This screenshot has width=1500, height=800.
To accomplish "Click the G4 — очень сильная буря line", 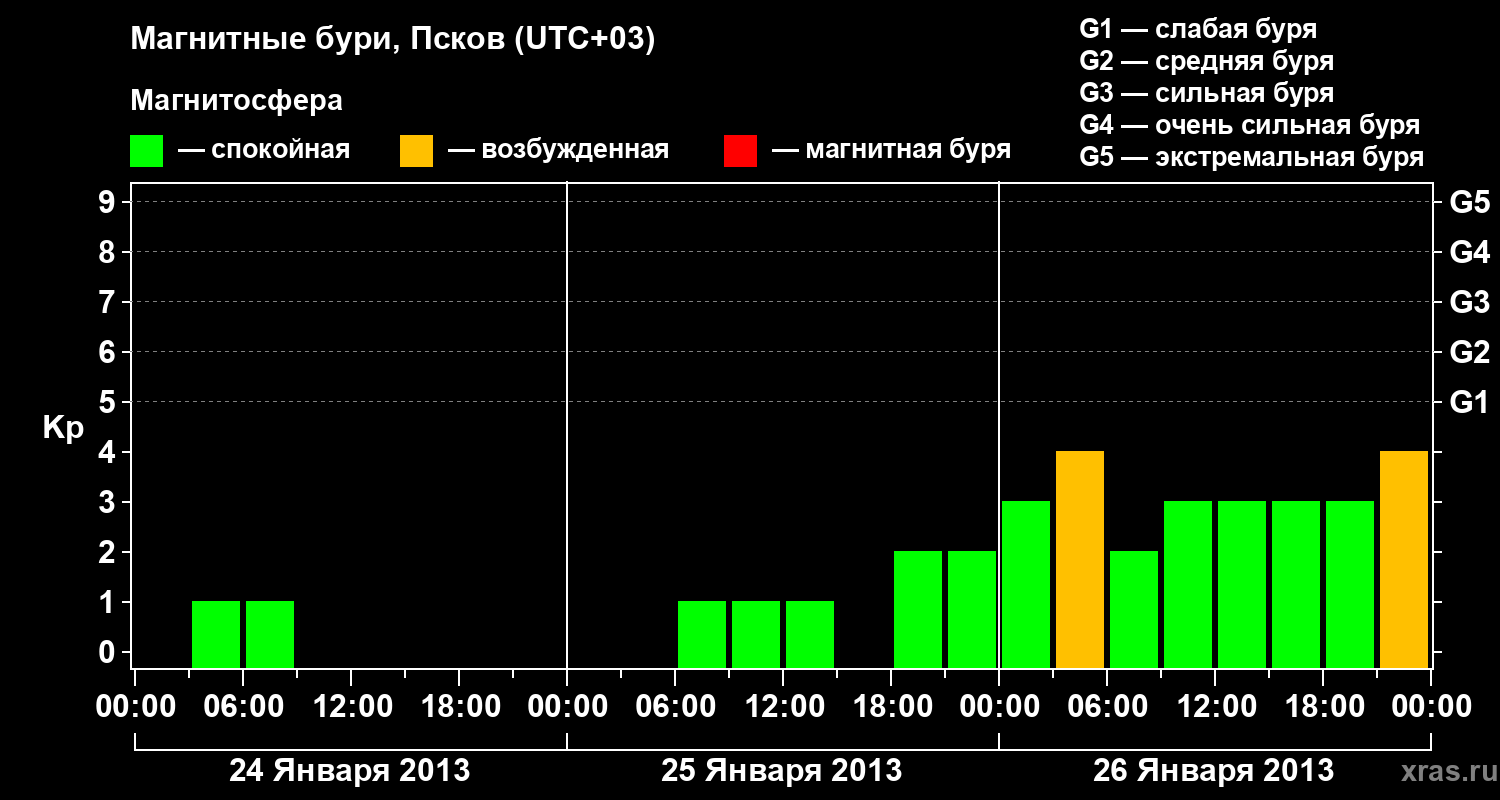I will 1250,125.
